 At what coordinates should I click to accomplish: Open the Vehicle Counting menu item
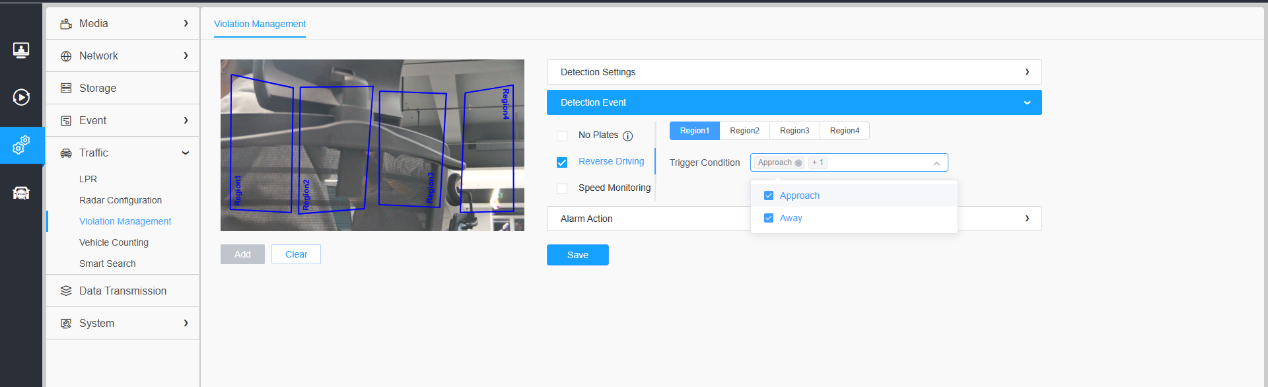click(113, 242)
